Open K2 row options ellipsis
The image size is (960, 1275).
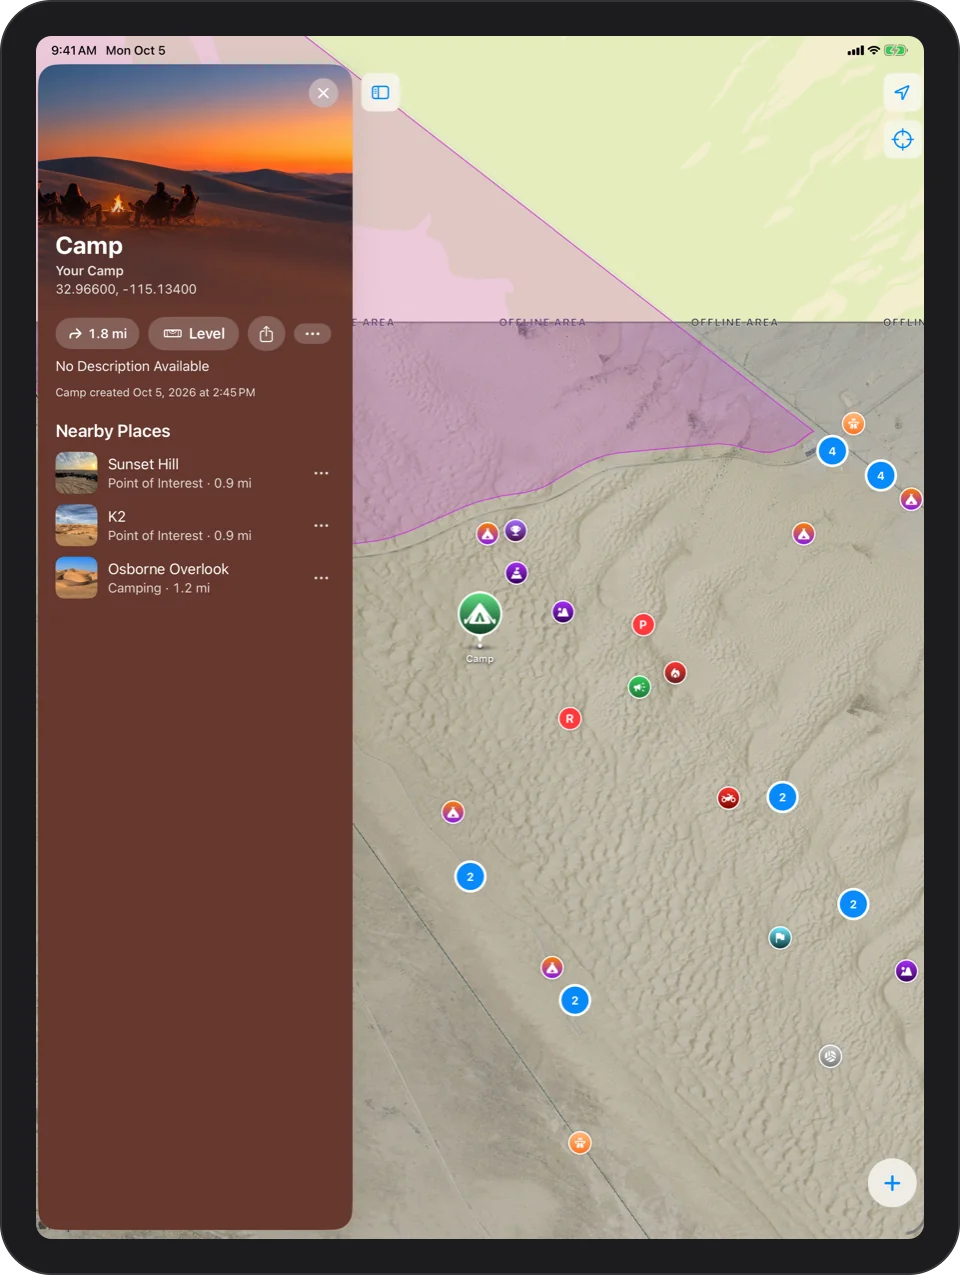(321, 526)
